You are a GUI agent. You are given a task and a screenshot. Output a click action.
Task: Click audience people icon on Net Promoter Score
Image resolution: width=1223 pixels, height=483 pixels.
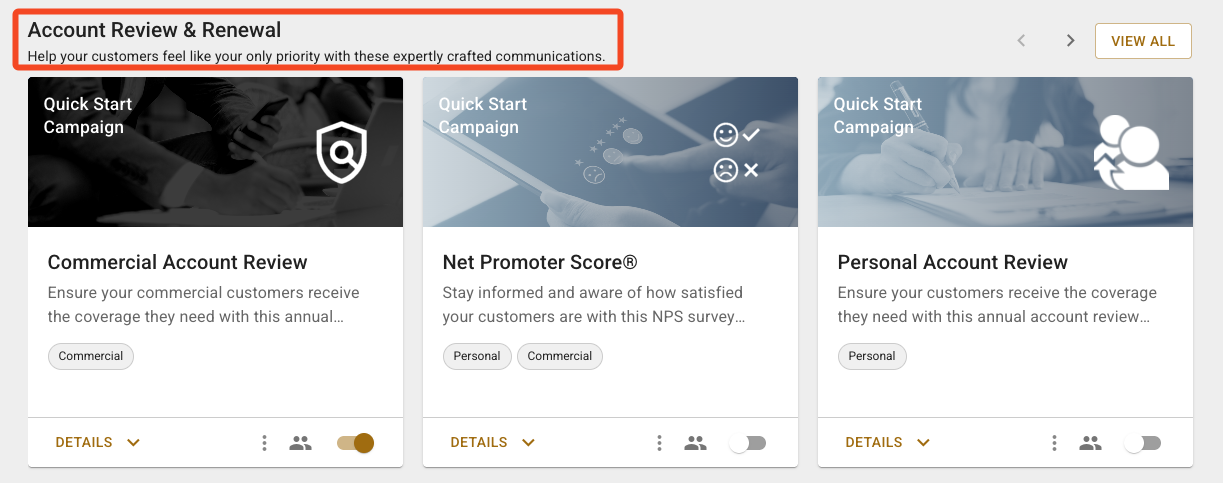(x=695, y=443)
